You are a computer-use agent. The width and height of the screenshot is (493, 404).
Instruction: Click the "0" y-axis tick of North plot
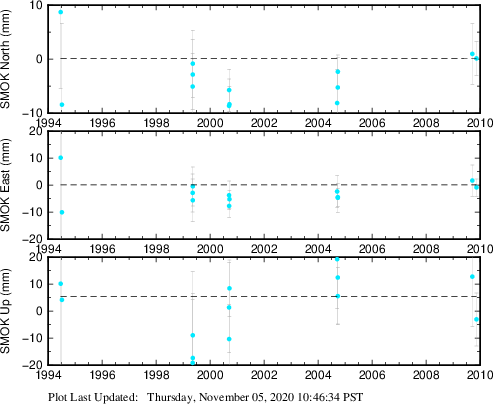click(x=40, y=59)
